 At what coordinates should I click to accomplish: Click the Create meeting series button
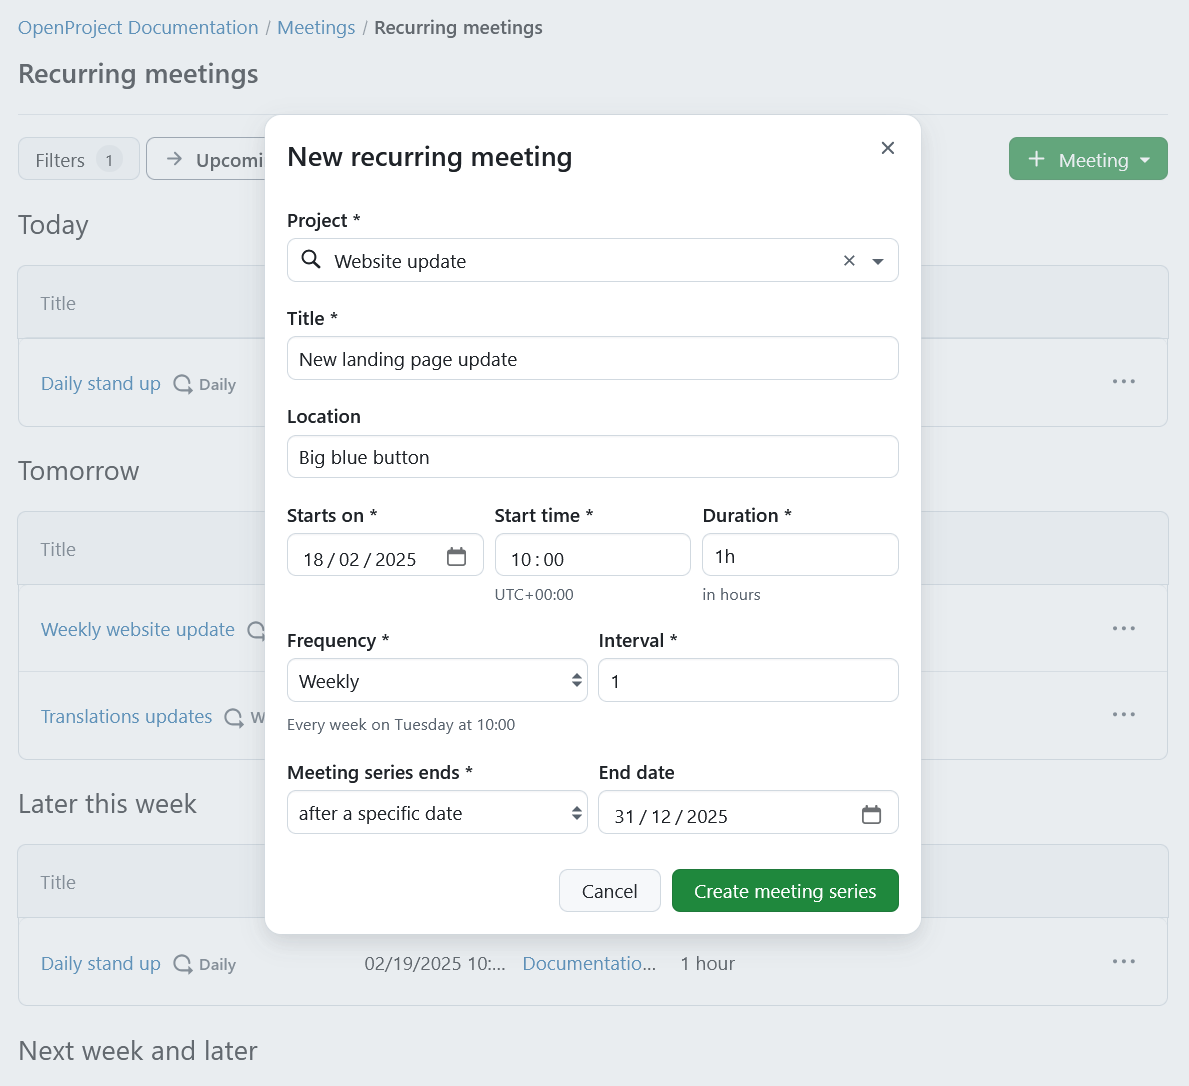coord(785,890)
